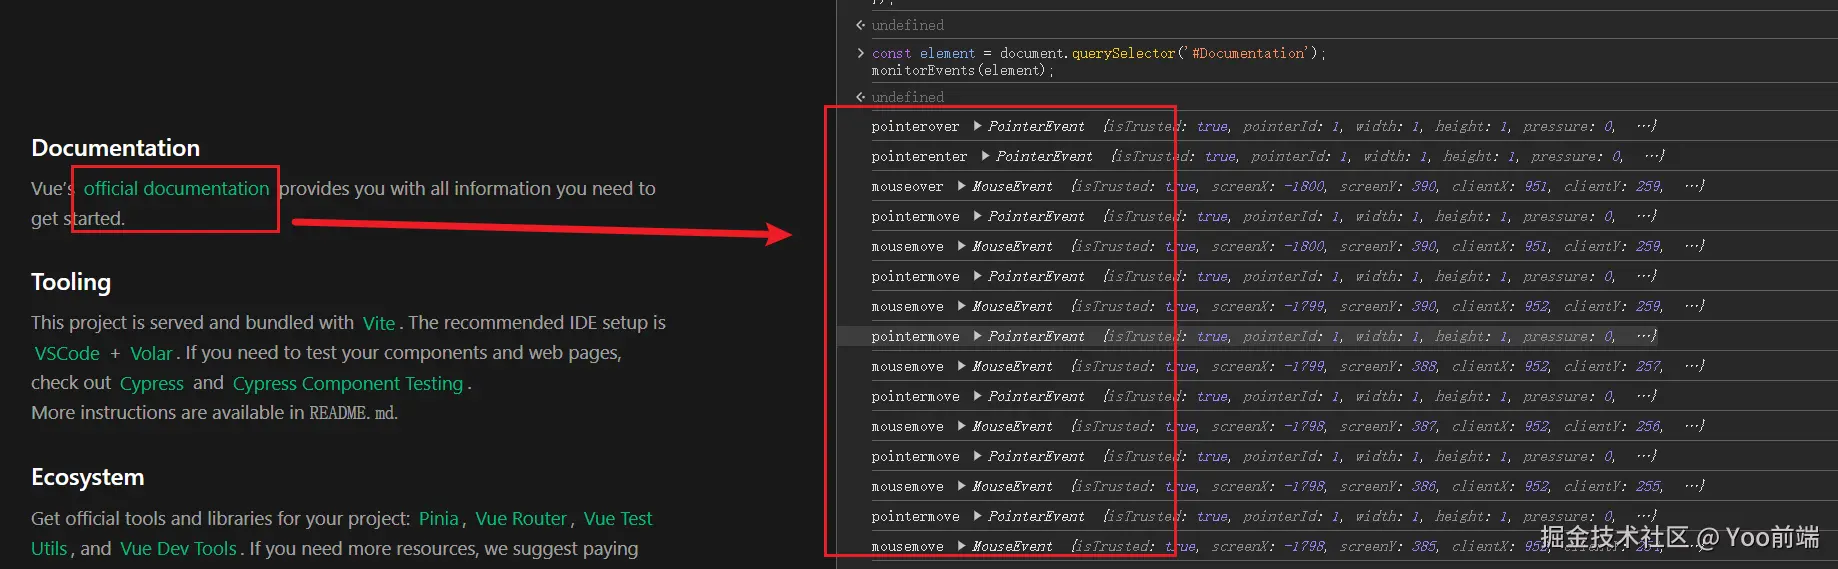1838x569 pixels.
Task: Open the Vue Router link
Action: (x=521, y=519)
